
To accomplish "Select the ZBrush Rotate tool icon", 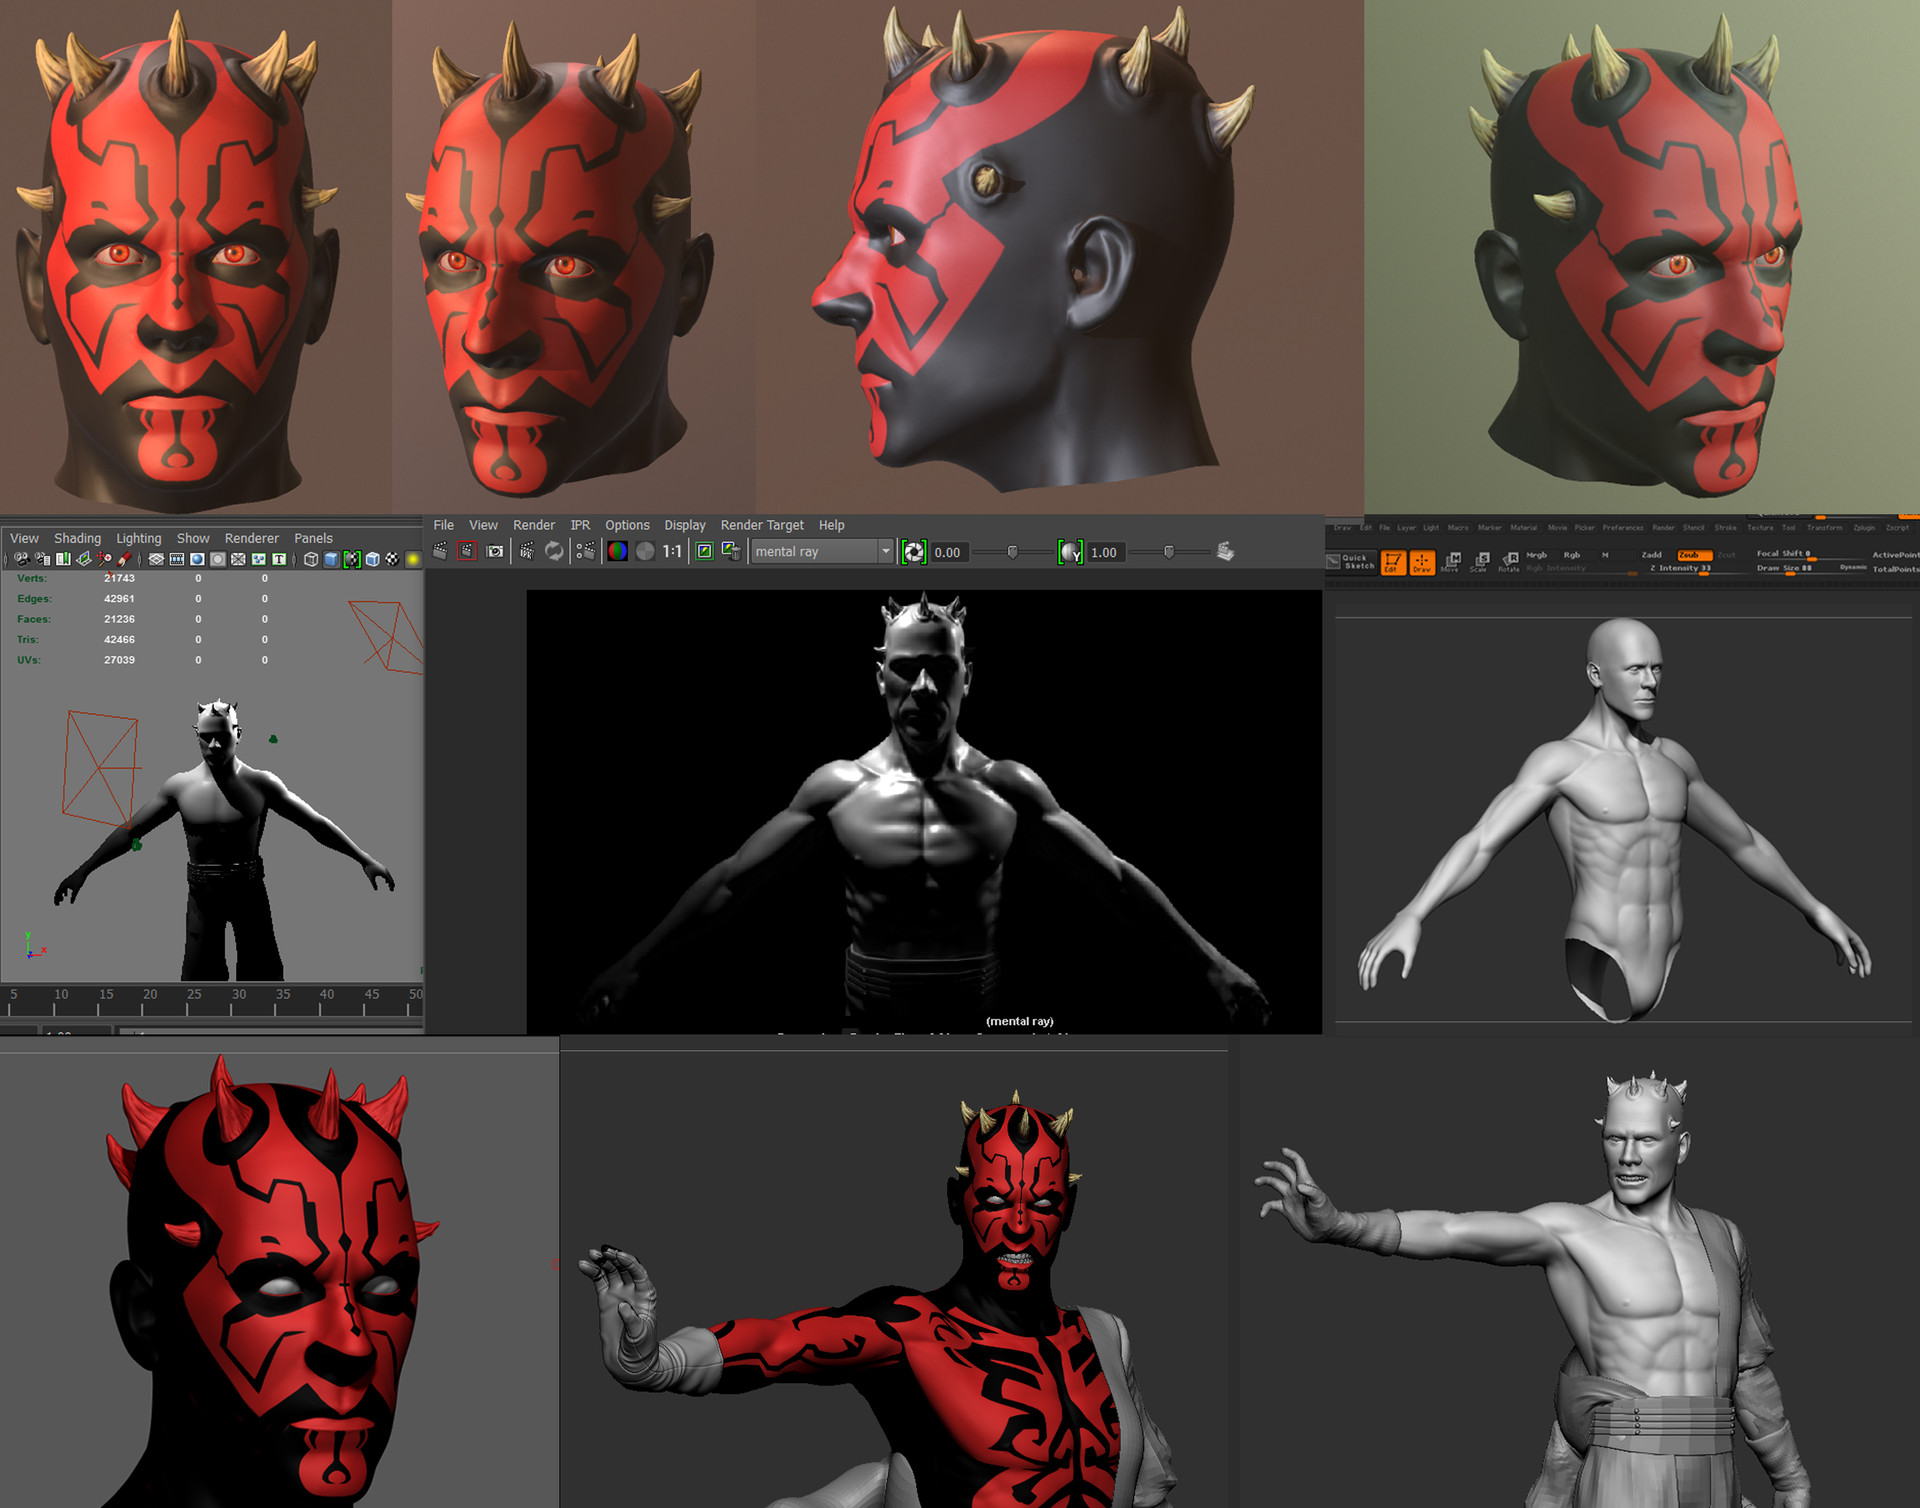I will pos(1508,563).
